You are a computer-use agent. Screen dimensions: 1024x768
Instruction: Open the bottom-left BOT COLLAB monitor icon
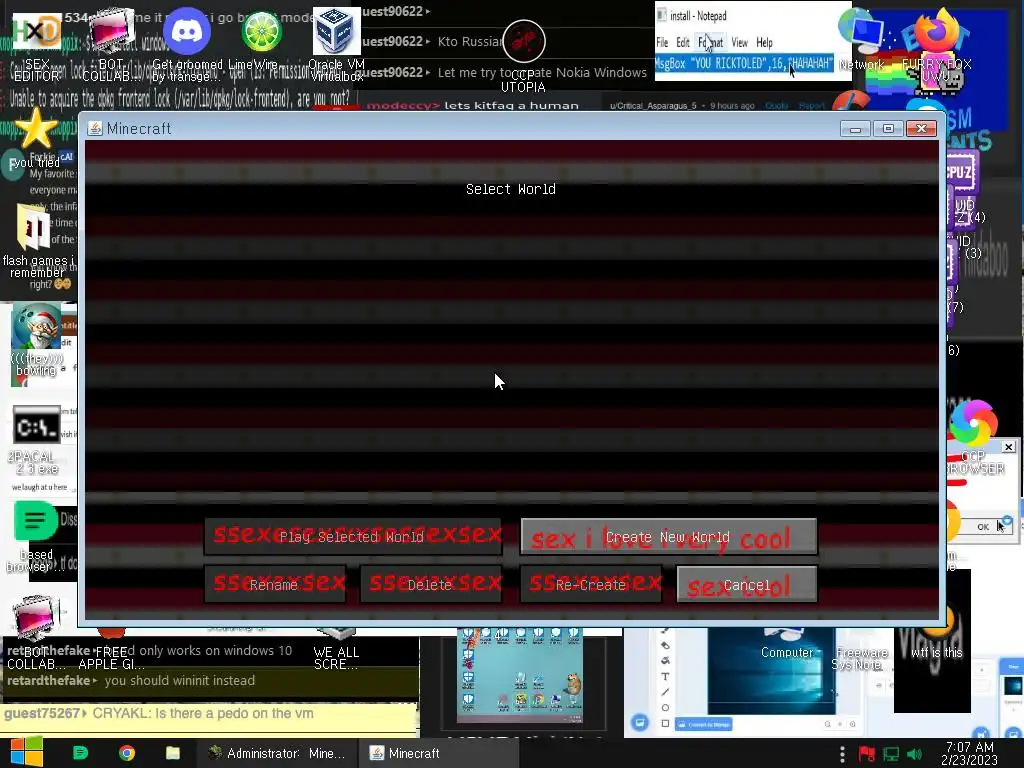click(37, 618)
